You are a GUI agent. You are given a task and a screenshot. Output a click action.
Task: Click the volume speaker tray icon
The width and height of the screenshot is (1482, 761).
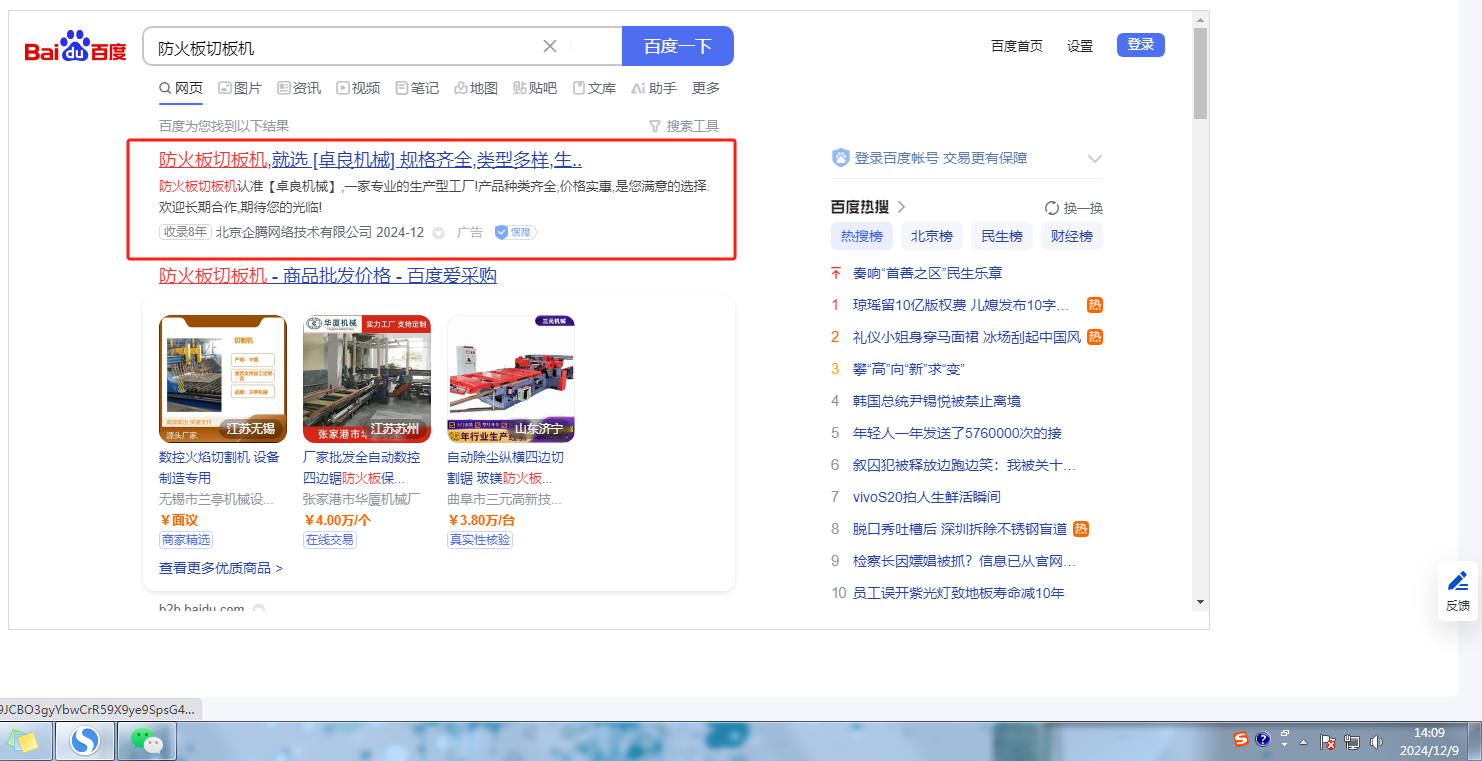tap(1376, 742)
